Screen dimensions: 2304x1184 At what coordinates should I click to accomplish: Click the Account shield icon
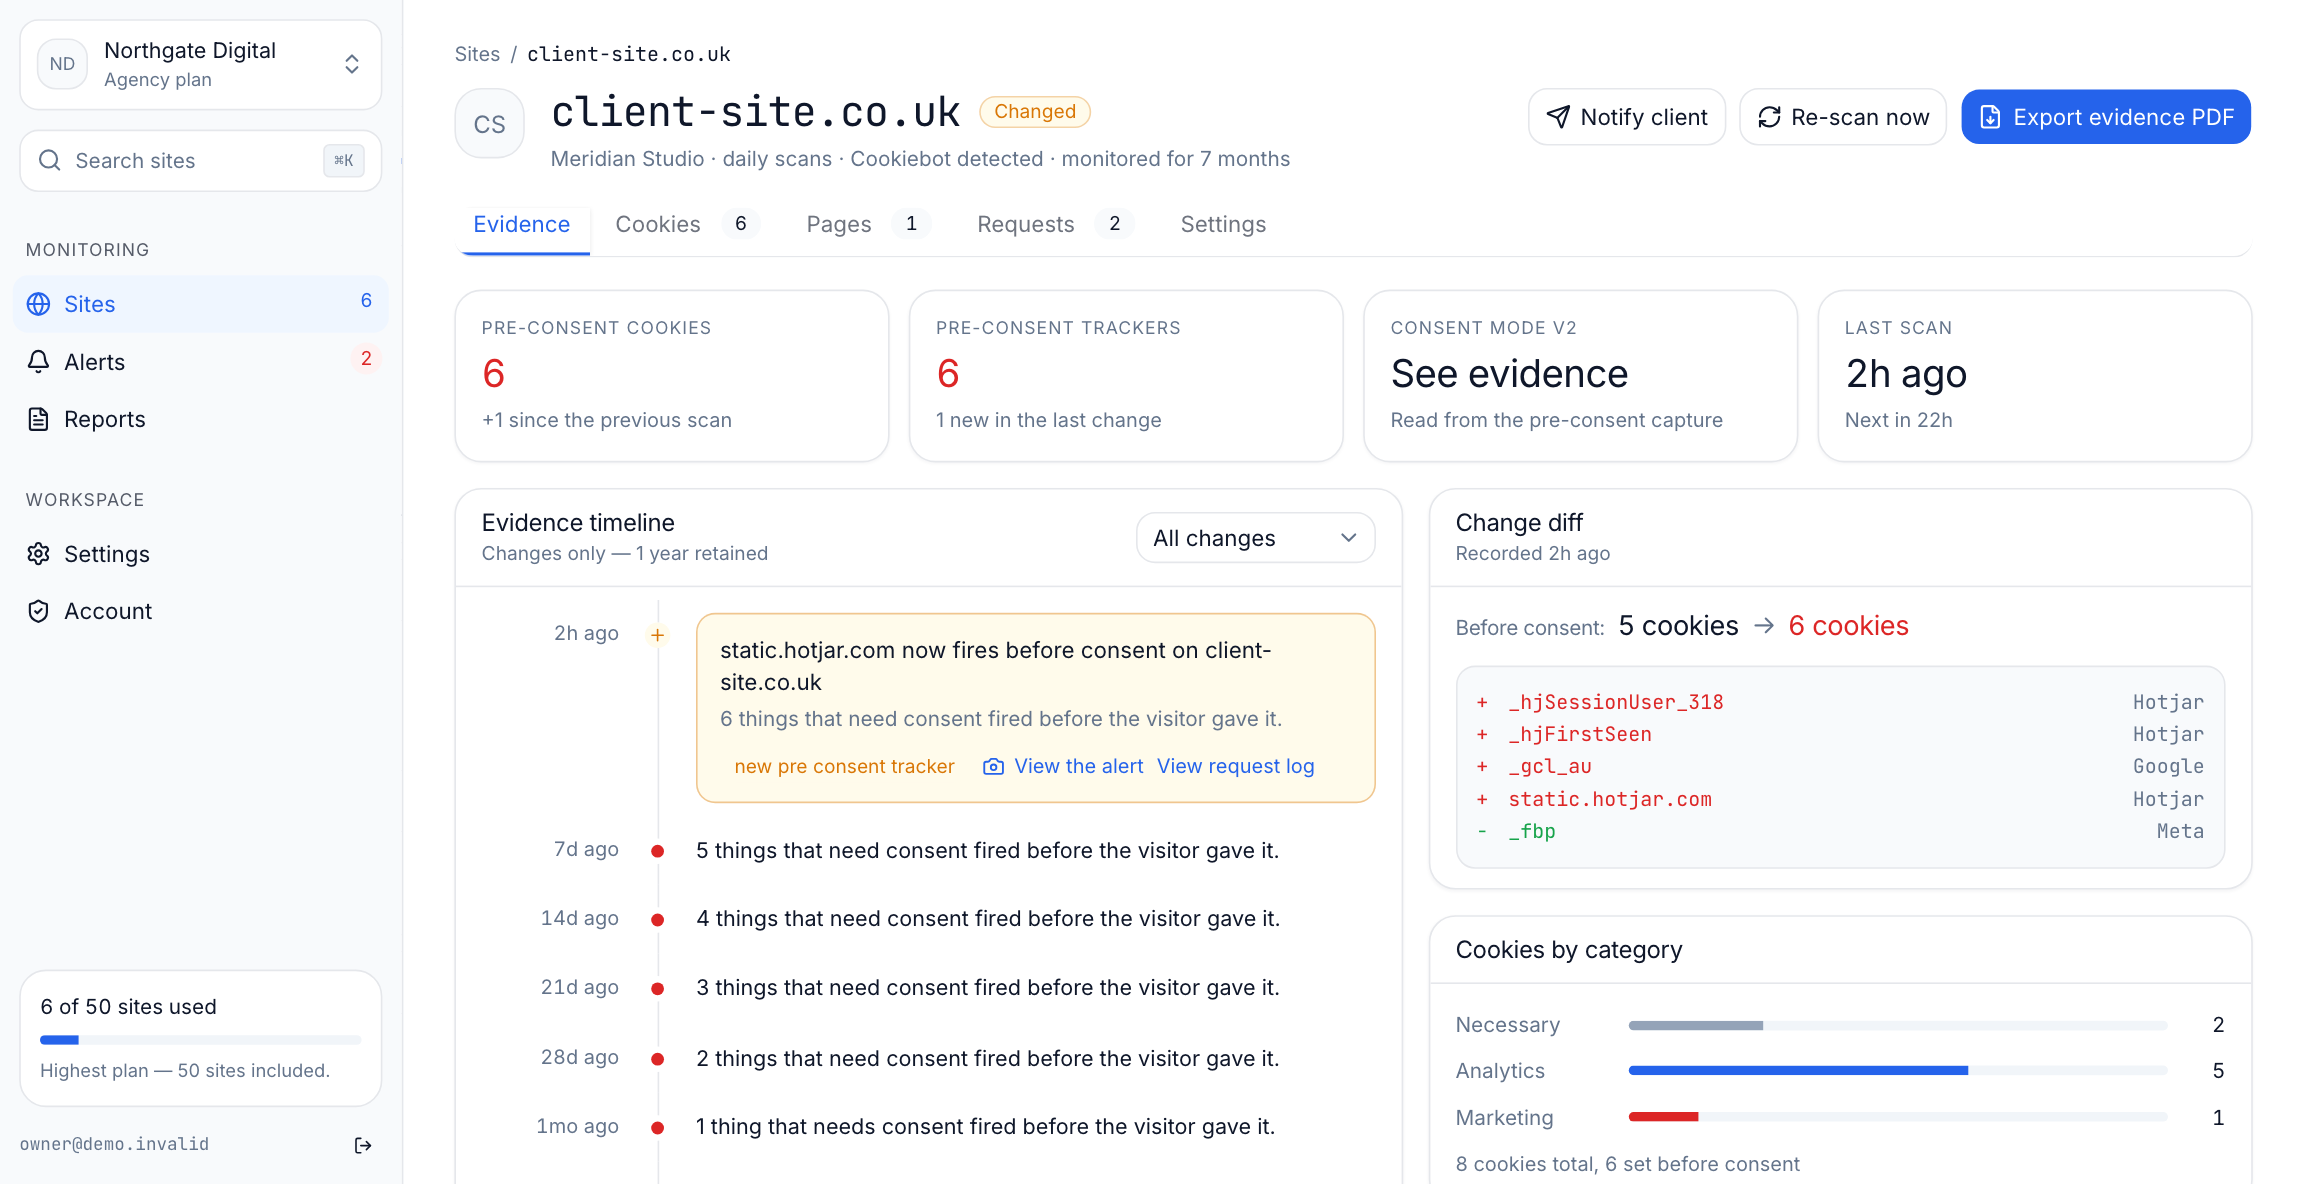click(38, 611)
